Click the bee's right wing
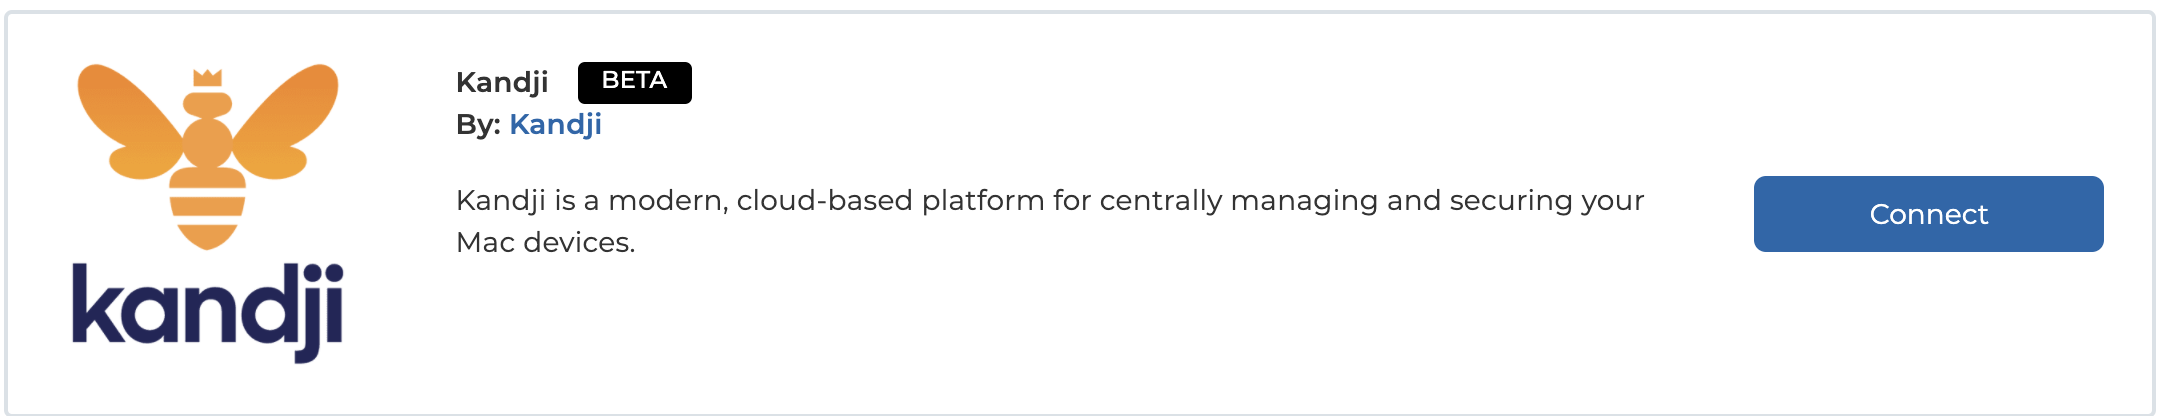2162x416 pixels. pos(287,122)
